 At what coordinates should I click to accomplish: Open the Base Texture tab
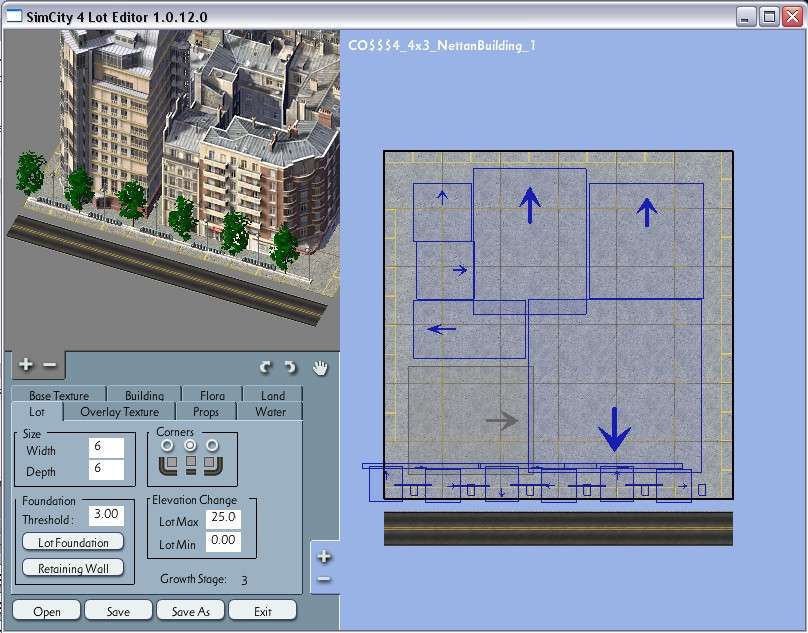pyautogui.click(x=59, y=395)
